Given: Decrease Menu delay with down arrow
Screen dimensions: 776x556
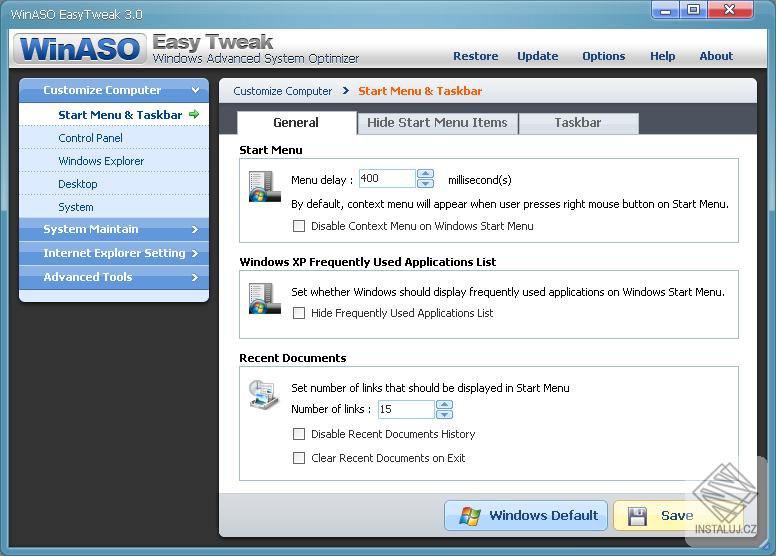Looking at the screenshot, I should click(426, 183).
